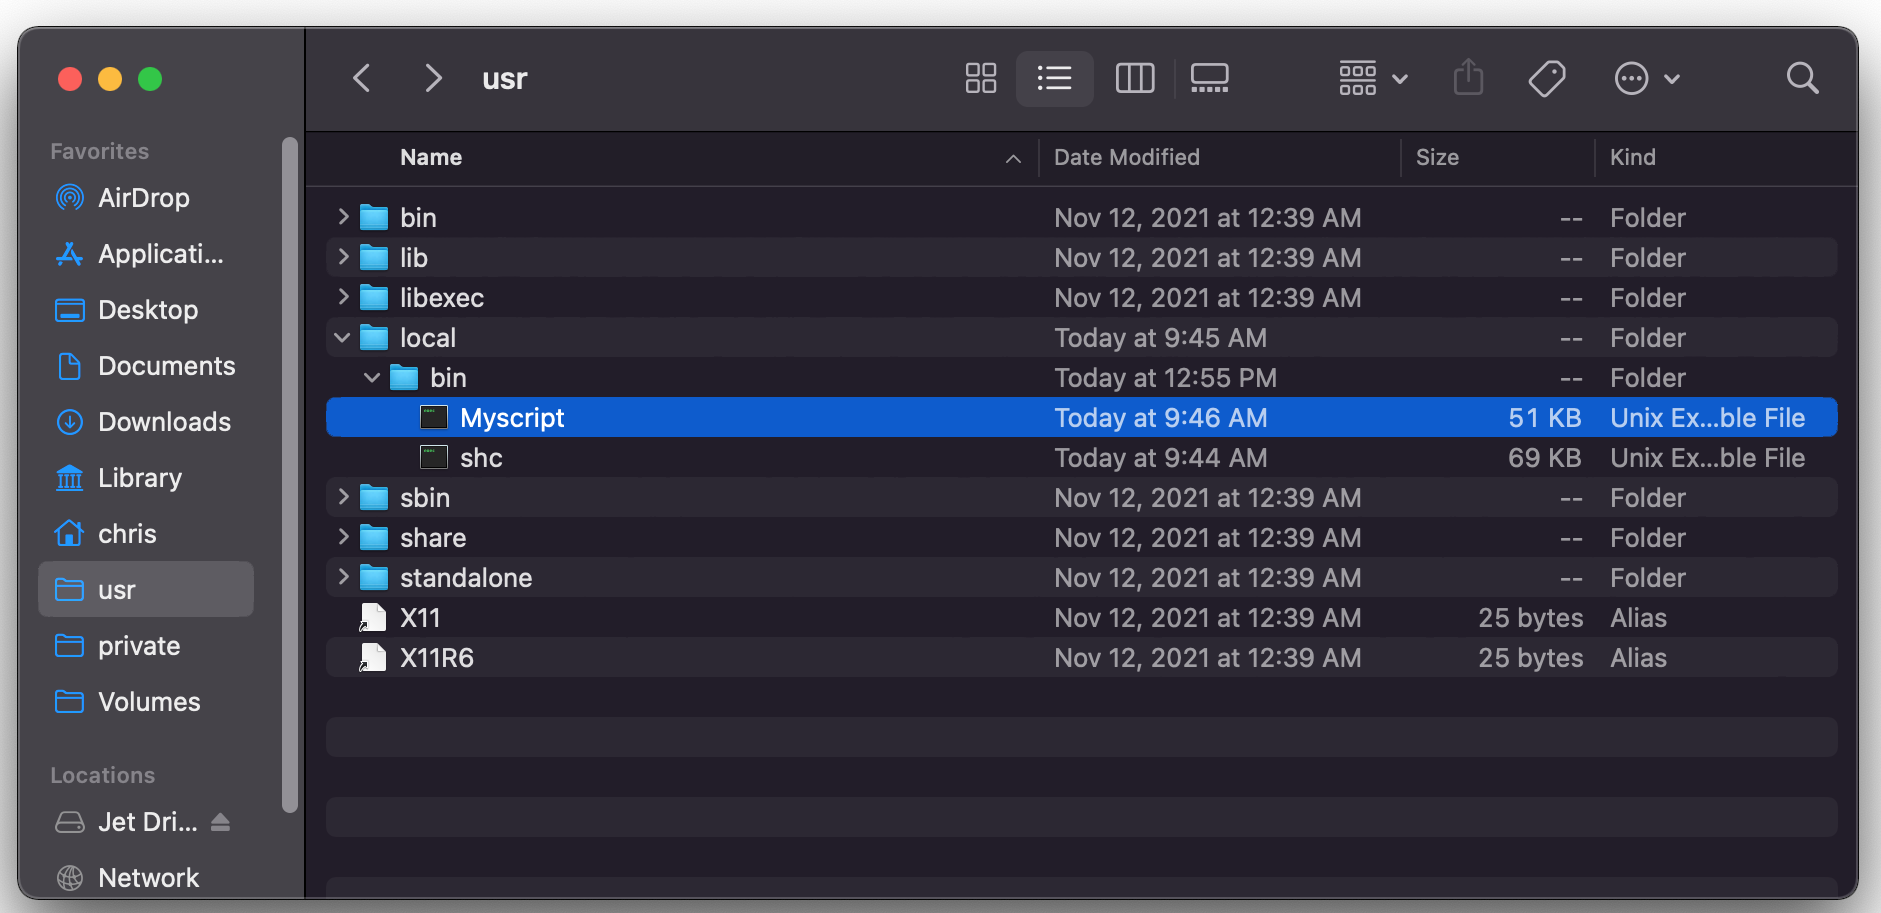1881x913 pixels.
Task: Select the standalone folder row
Action: click(x=1081, y=578)
